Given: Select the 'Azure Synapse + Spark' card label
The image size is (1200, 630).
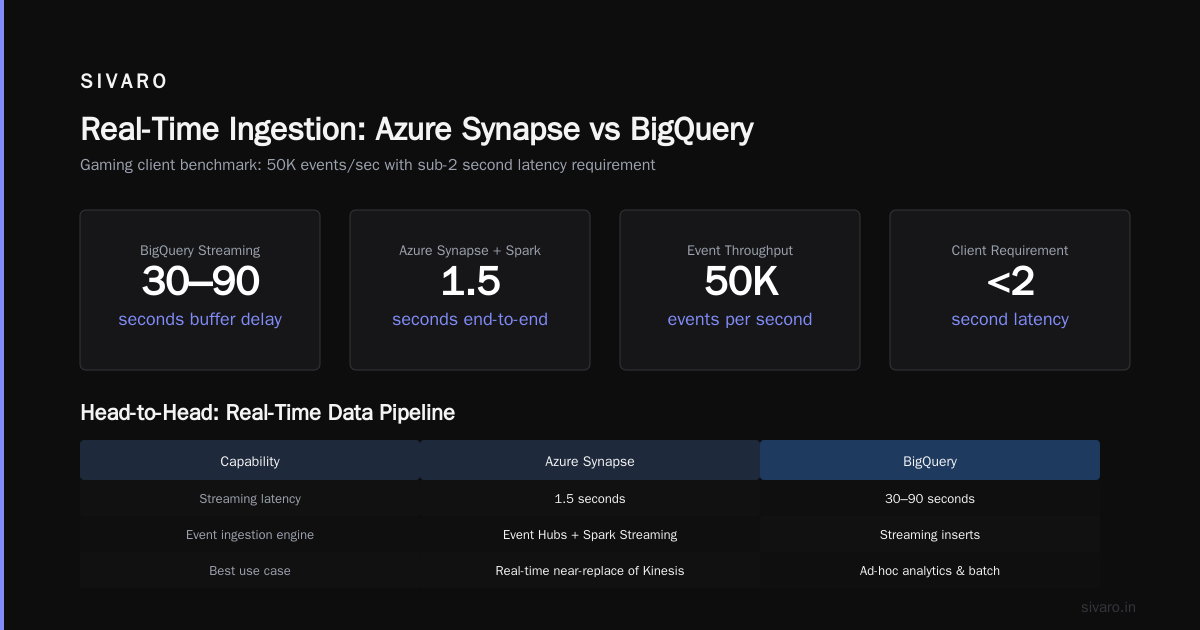Looking at the screenshot, I should point(470,251).
